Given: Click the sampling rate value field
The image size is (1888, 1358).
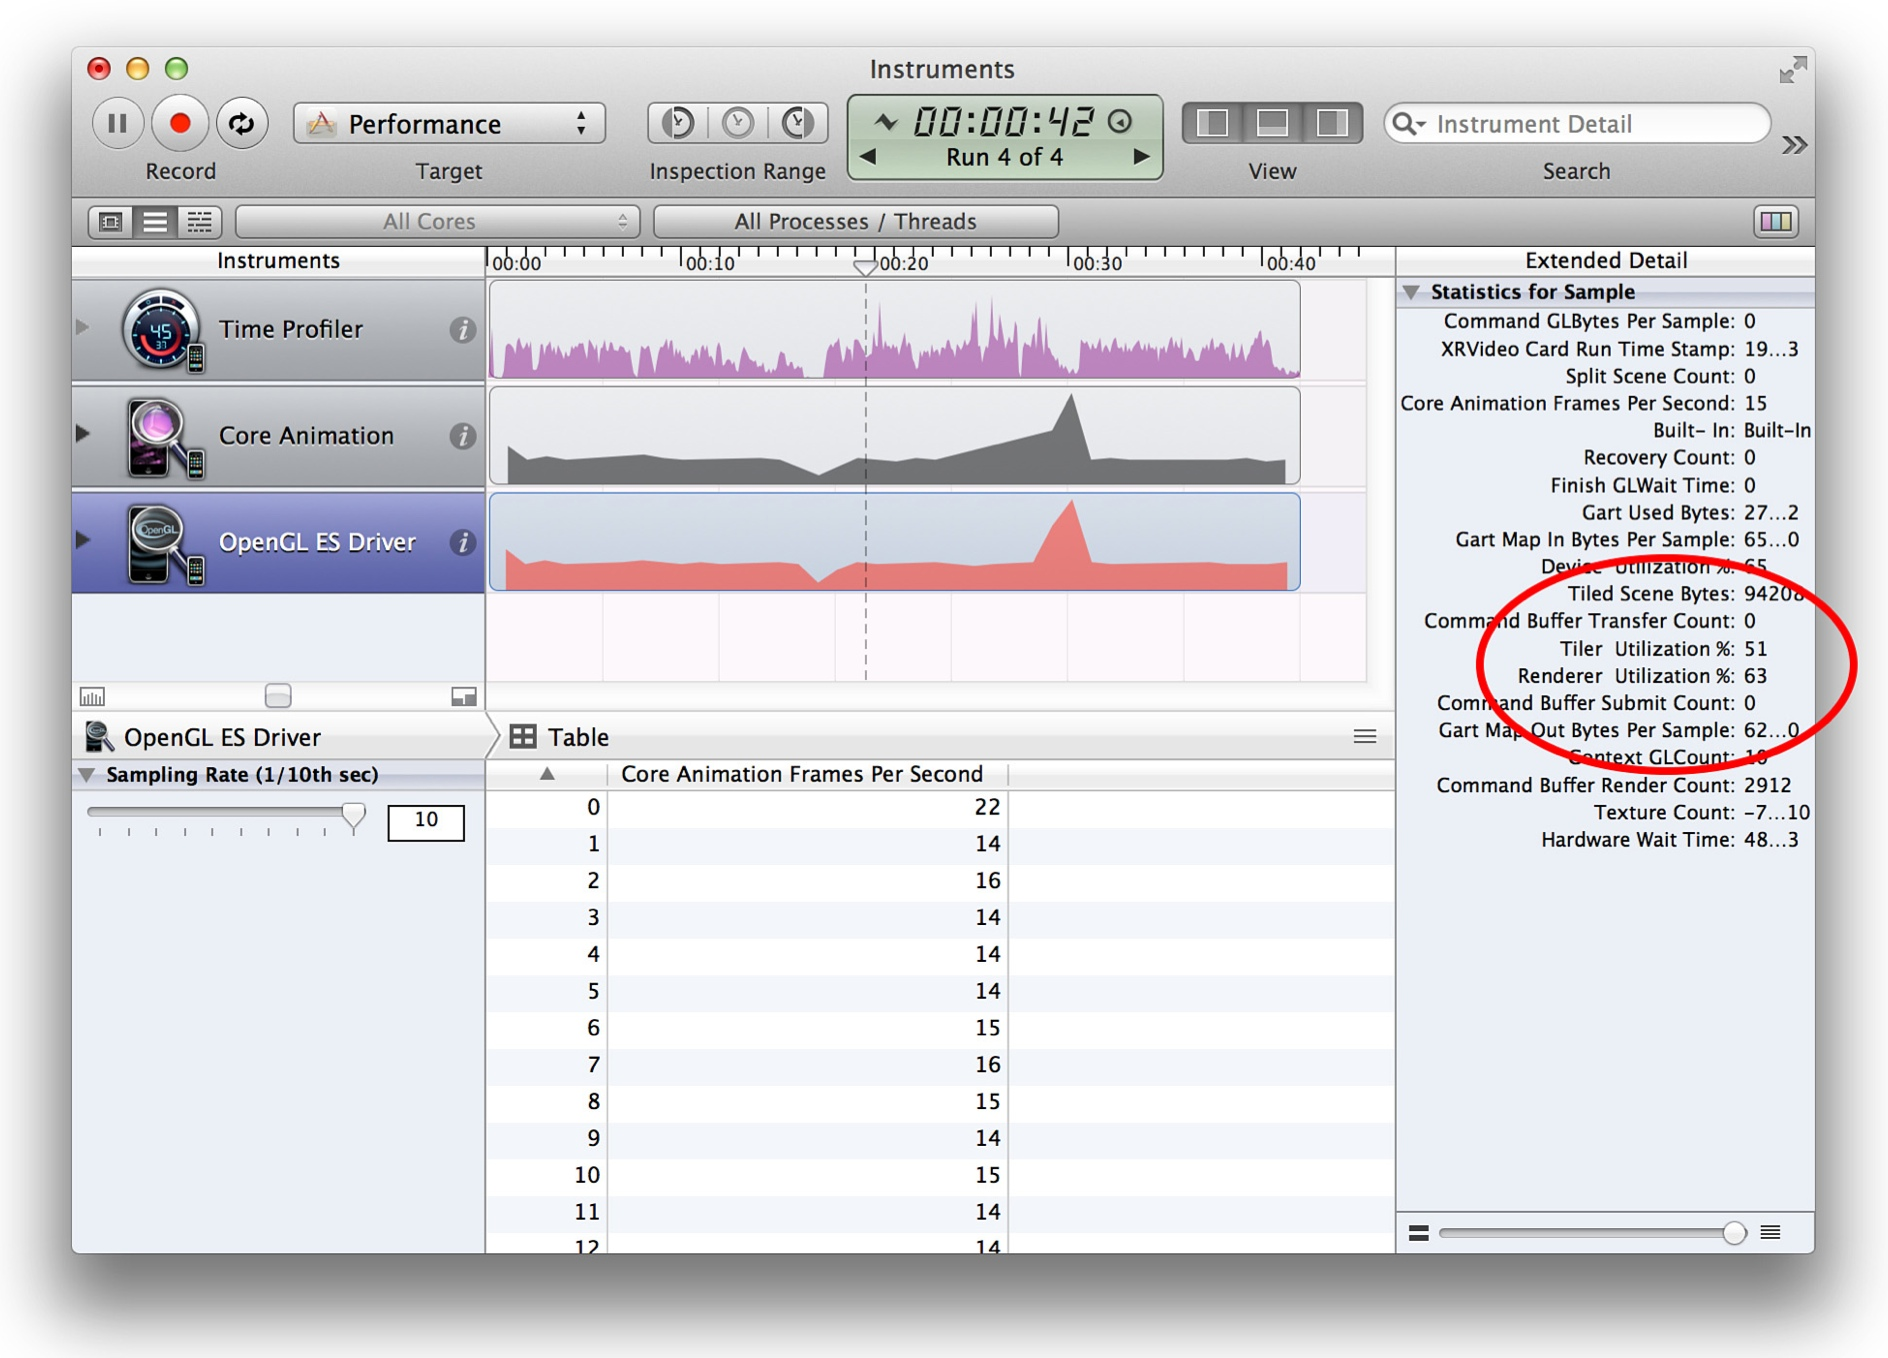Looking at the screenshot, I should pos(426,821).
